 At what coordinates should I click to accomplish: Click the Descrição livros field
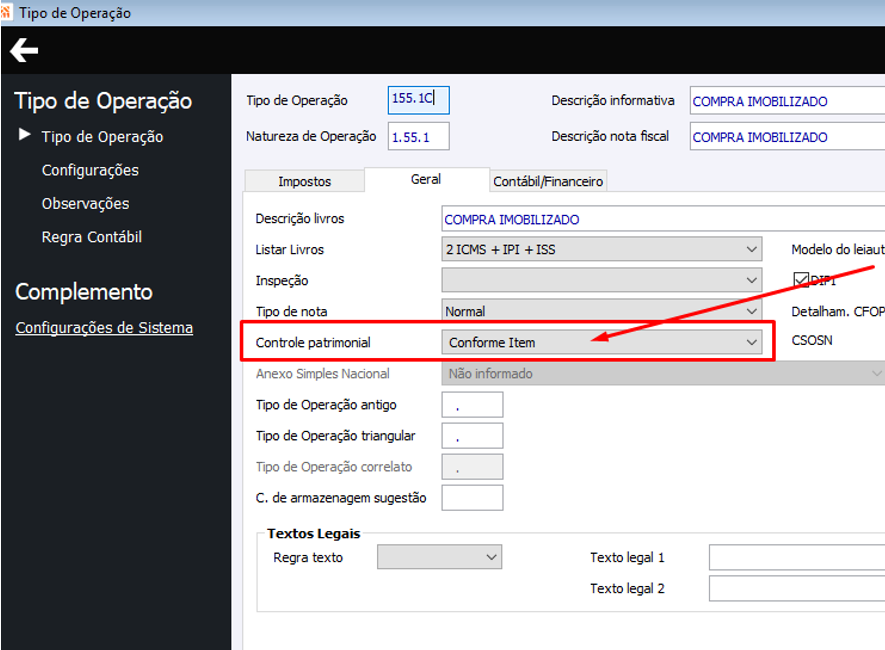coord(663,219)
